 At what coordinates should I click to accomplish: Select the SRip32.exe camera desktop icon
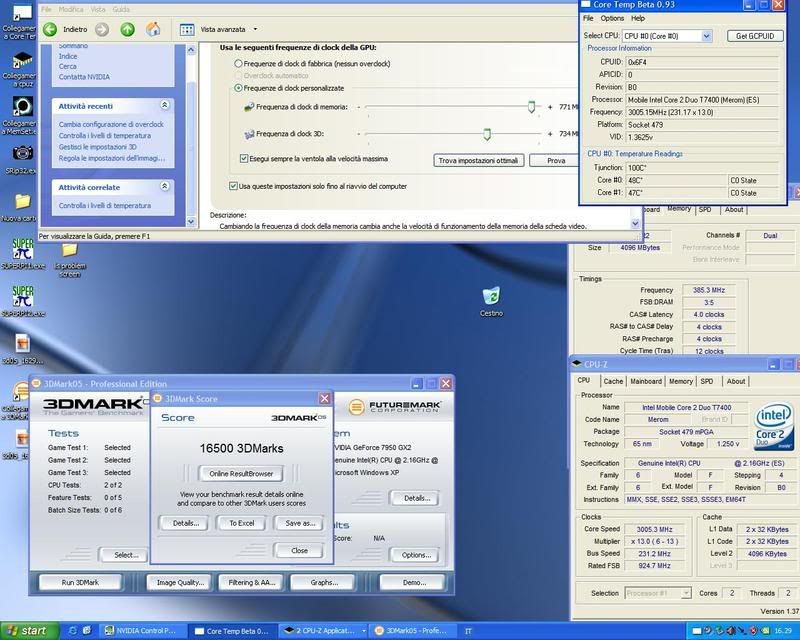(x=21, y=159)
